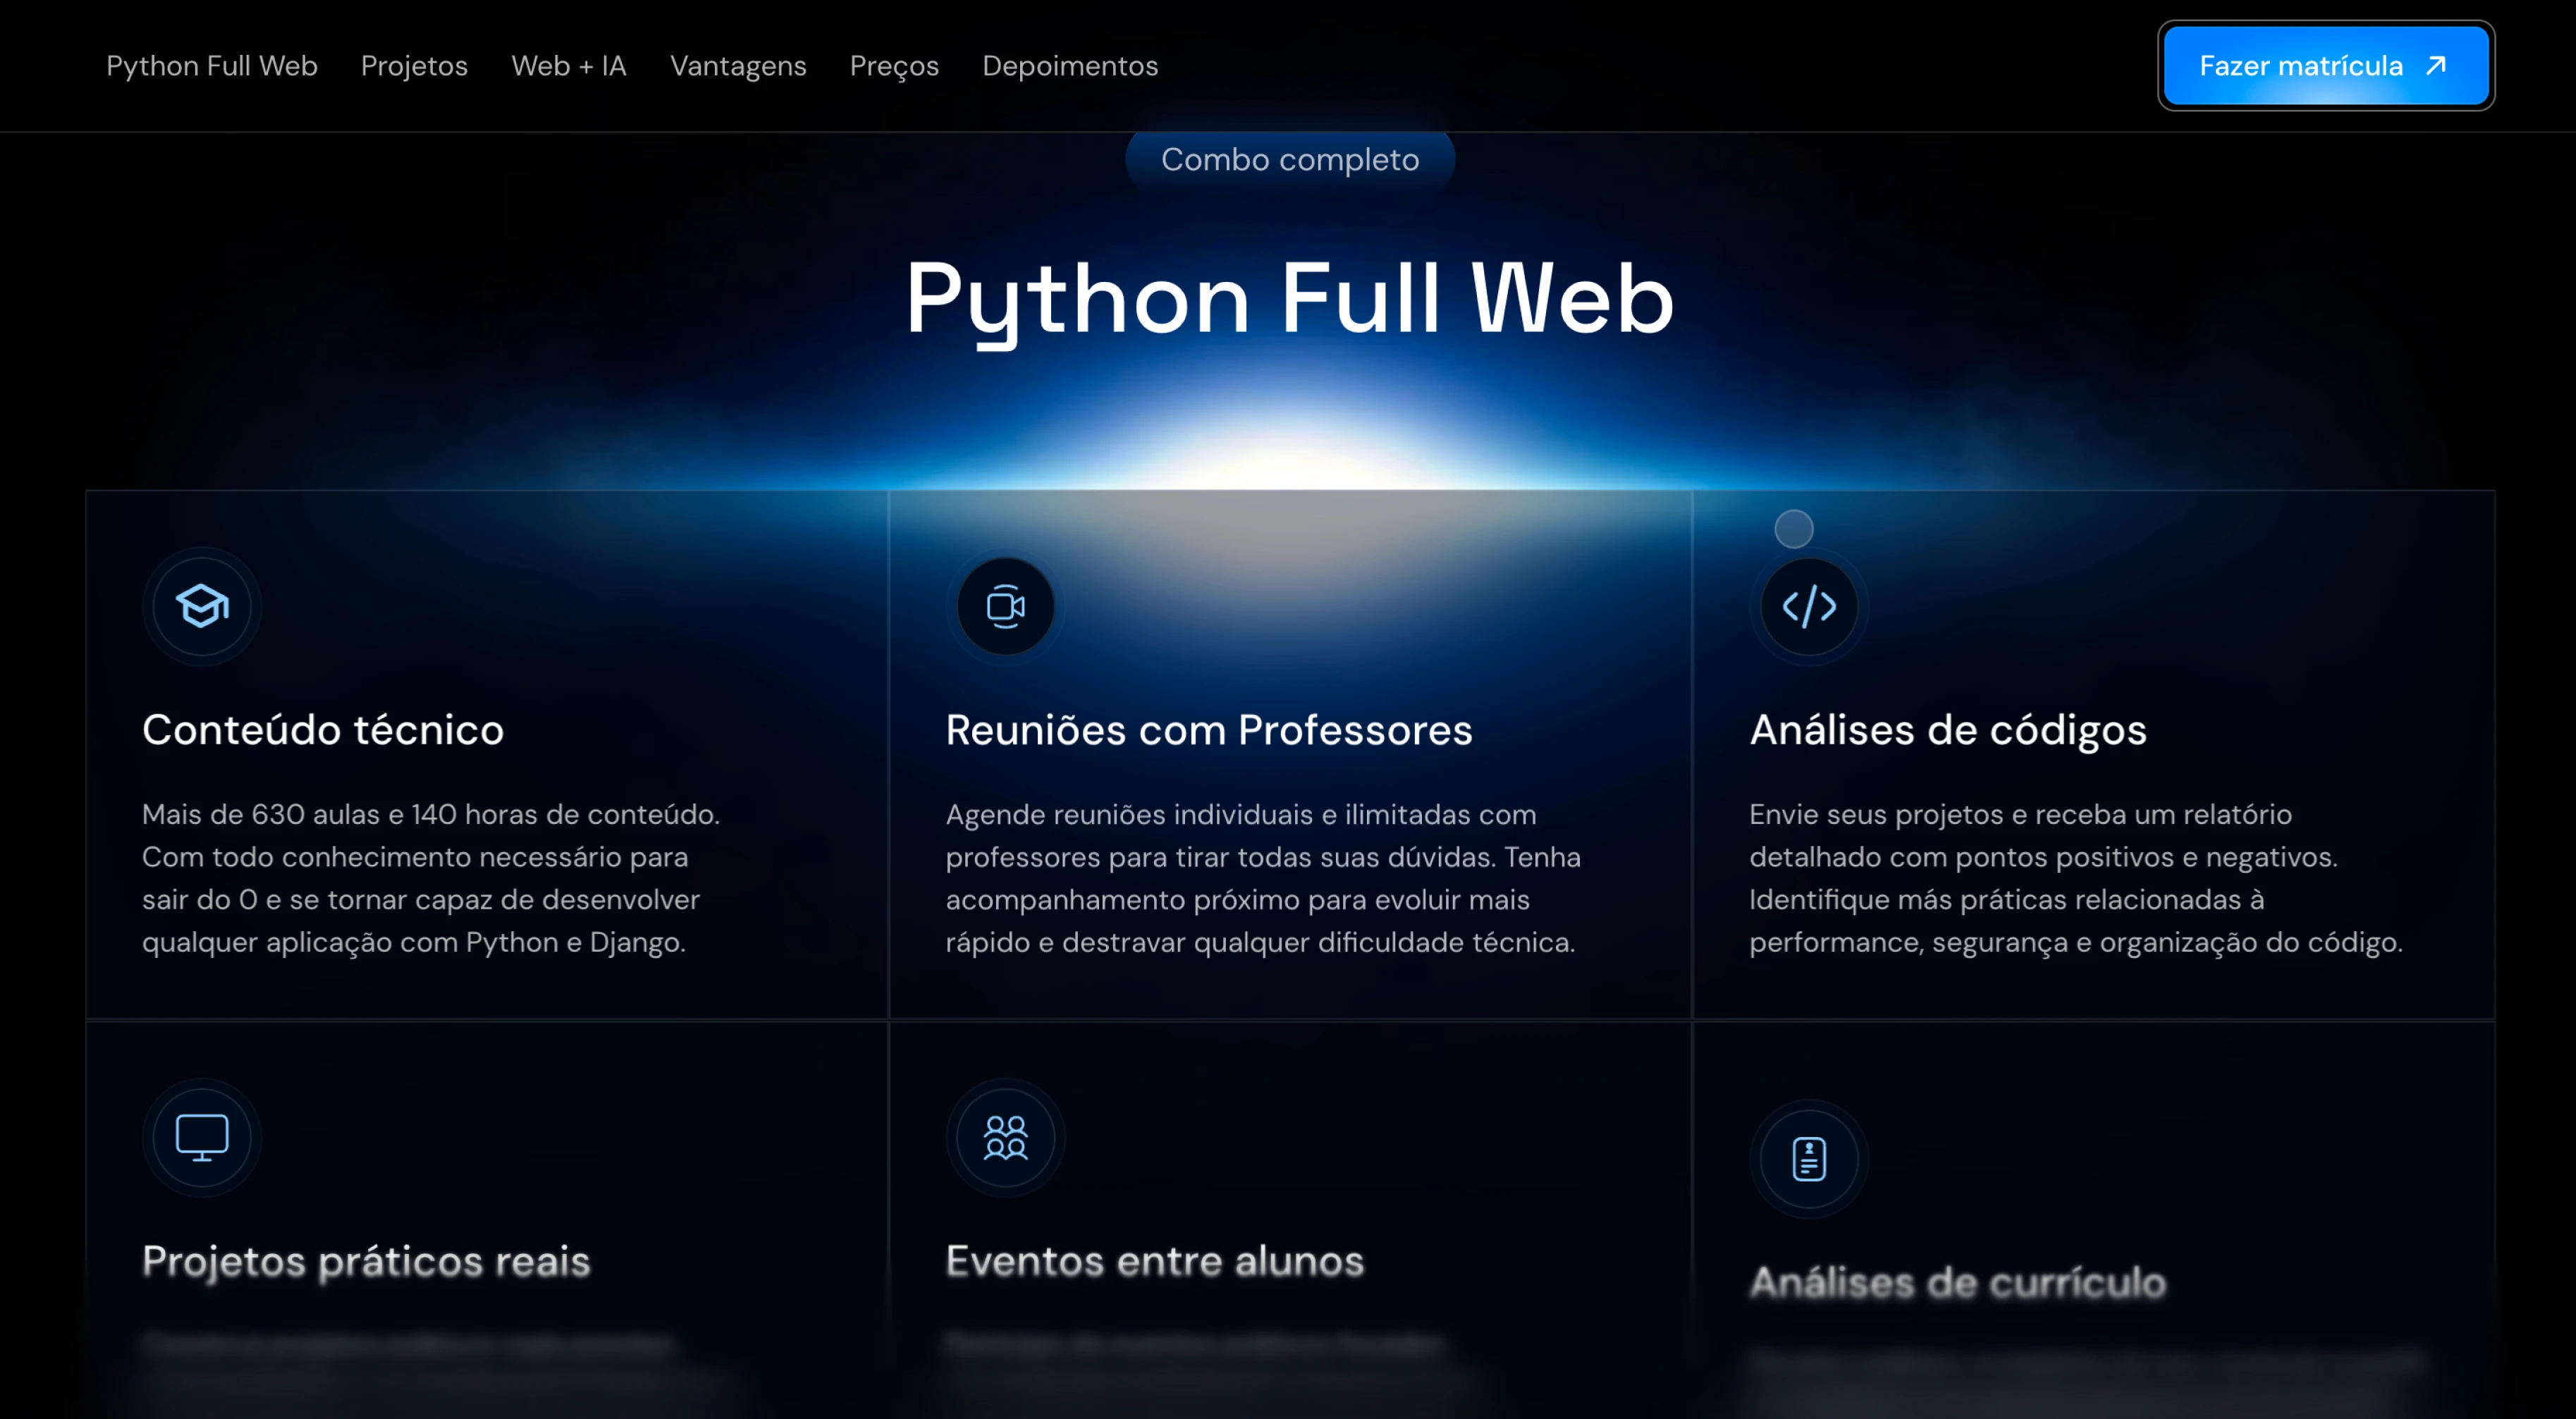Select the Web + IA nav item
The width and height of the screenshot is (2576, 1419).
click(569, 66)
